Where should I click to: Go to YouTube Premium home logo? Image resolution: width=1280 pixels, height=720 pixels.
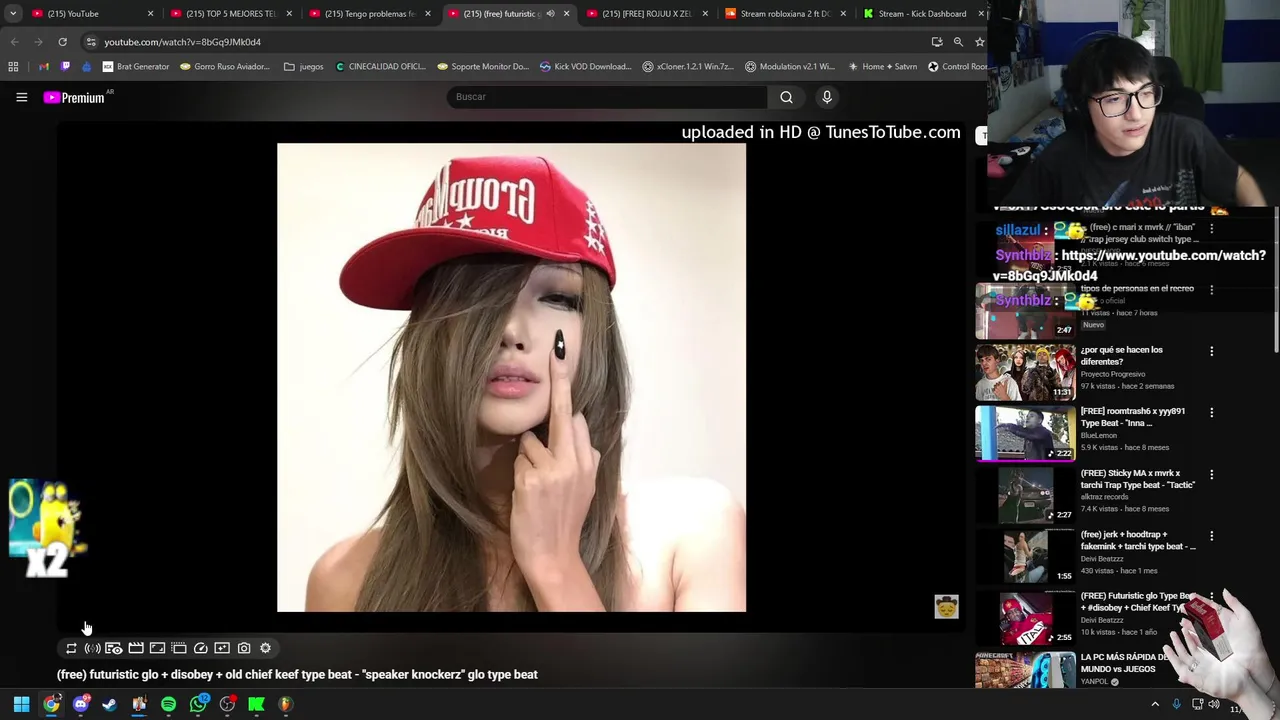(x=75, y=97)
